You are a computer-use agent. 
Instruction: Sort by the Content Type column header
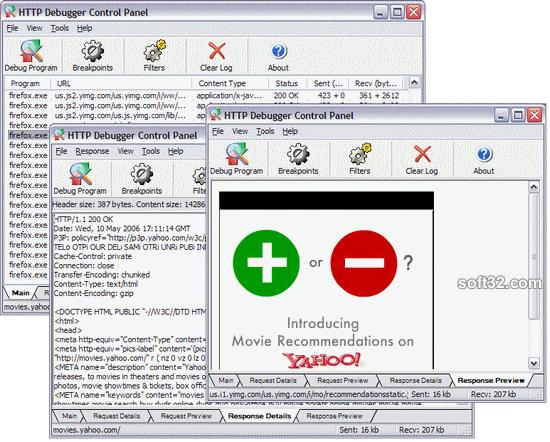pos(230,83)
